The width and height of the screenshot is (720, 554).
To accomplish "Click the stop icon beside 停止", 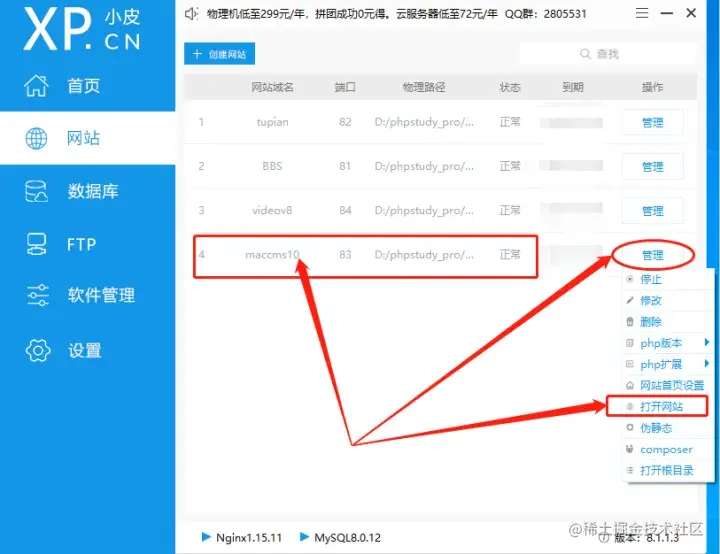I will [630, 279].
